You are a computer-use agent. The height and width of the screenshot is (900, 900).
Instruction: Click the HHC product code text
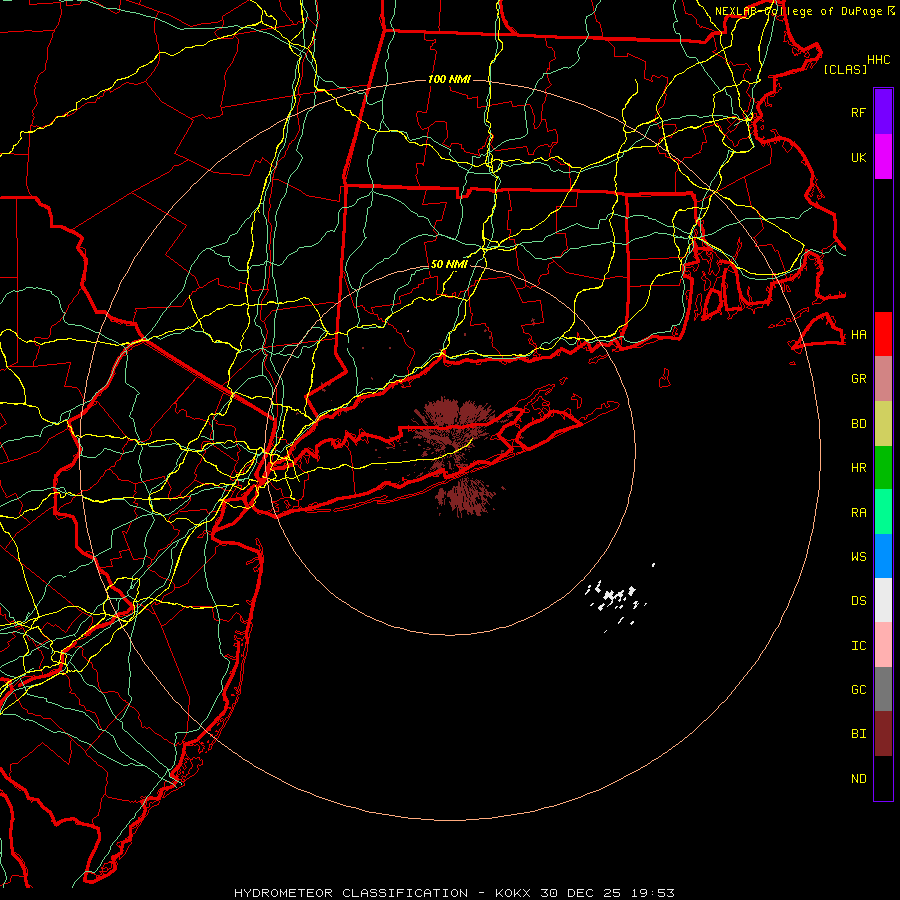pyautogui.click(x=878, y=60)
